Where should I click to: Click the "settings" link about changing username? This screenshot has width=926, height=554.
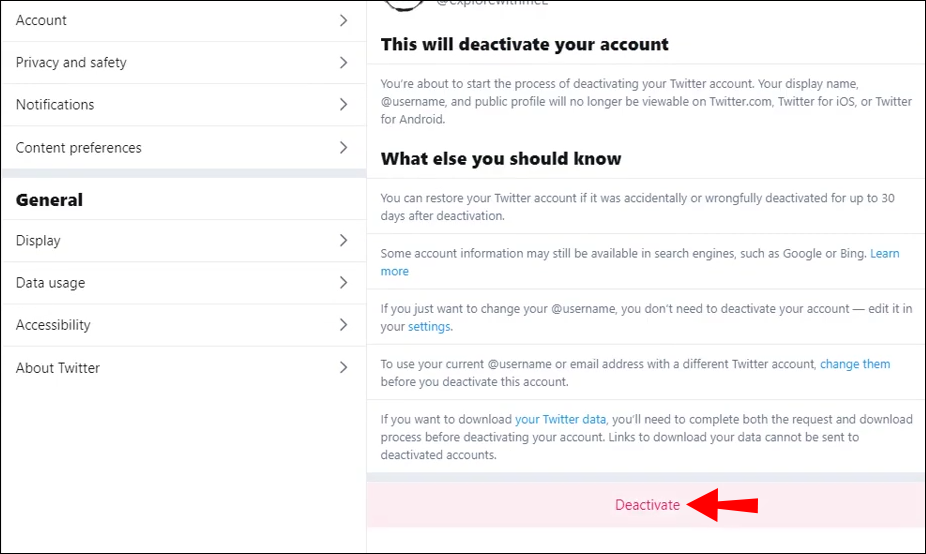point(430,327)
